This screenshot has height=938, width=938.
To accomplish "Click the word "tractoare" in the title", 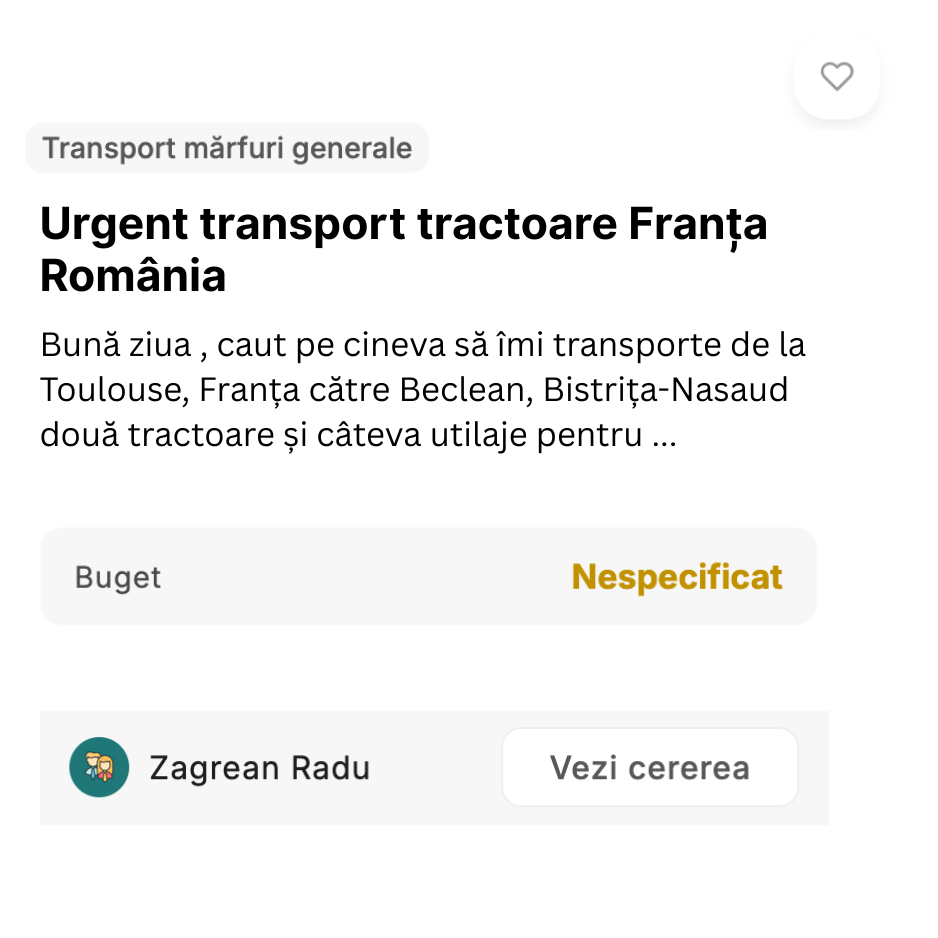I will (517, 224).
